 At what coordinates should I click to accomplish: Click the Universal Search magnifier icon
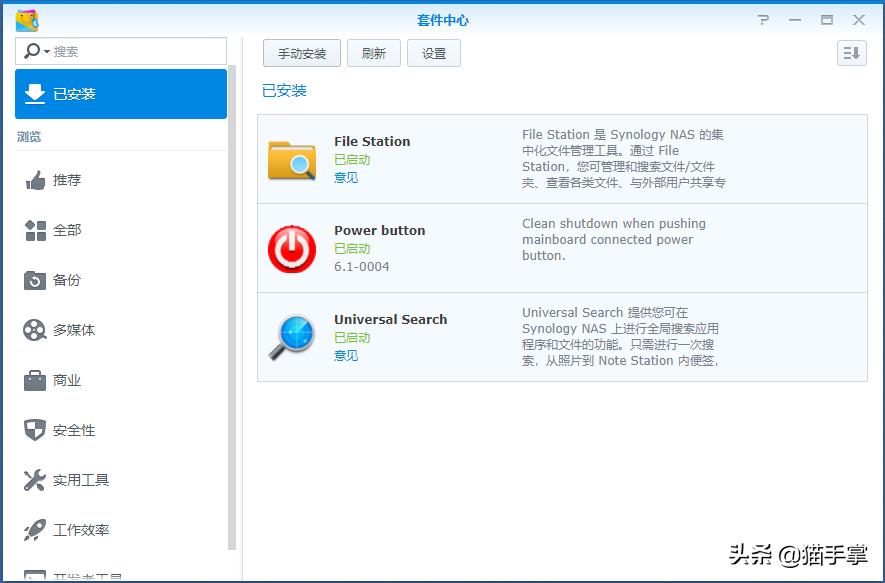pos(292,337)
